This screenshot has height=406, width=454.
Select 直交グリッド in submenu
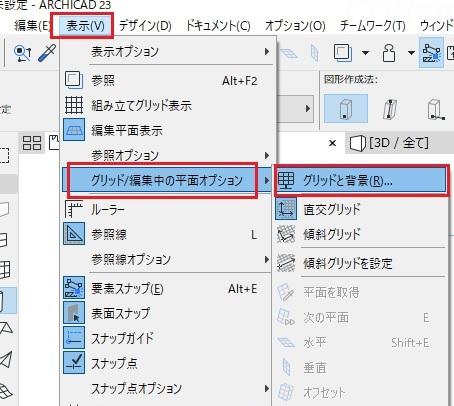point(361,209)
